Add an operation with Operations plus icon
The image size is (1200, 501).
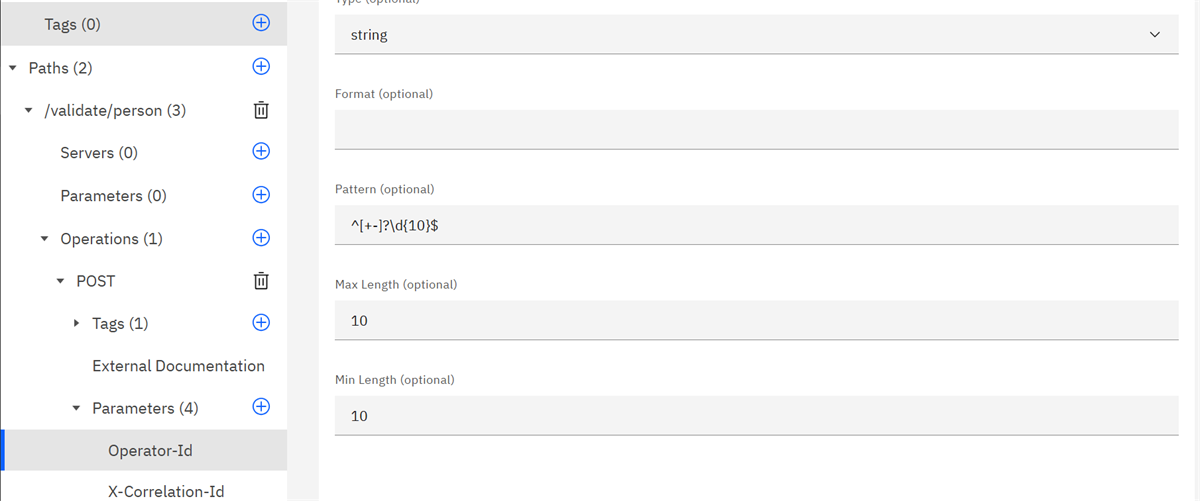261,238
